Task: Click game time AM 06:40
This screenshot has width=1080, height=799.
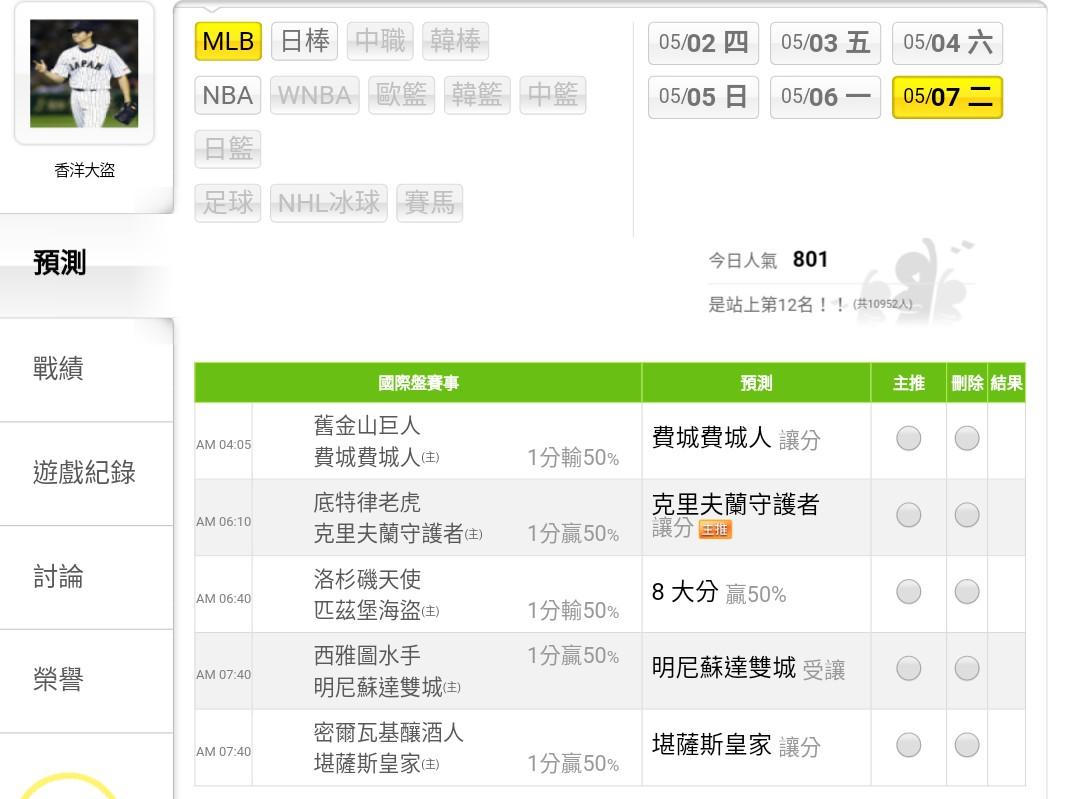Action: pos(224,599)
